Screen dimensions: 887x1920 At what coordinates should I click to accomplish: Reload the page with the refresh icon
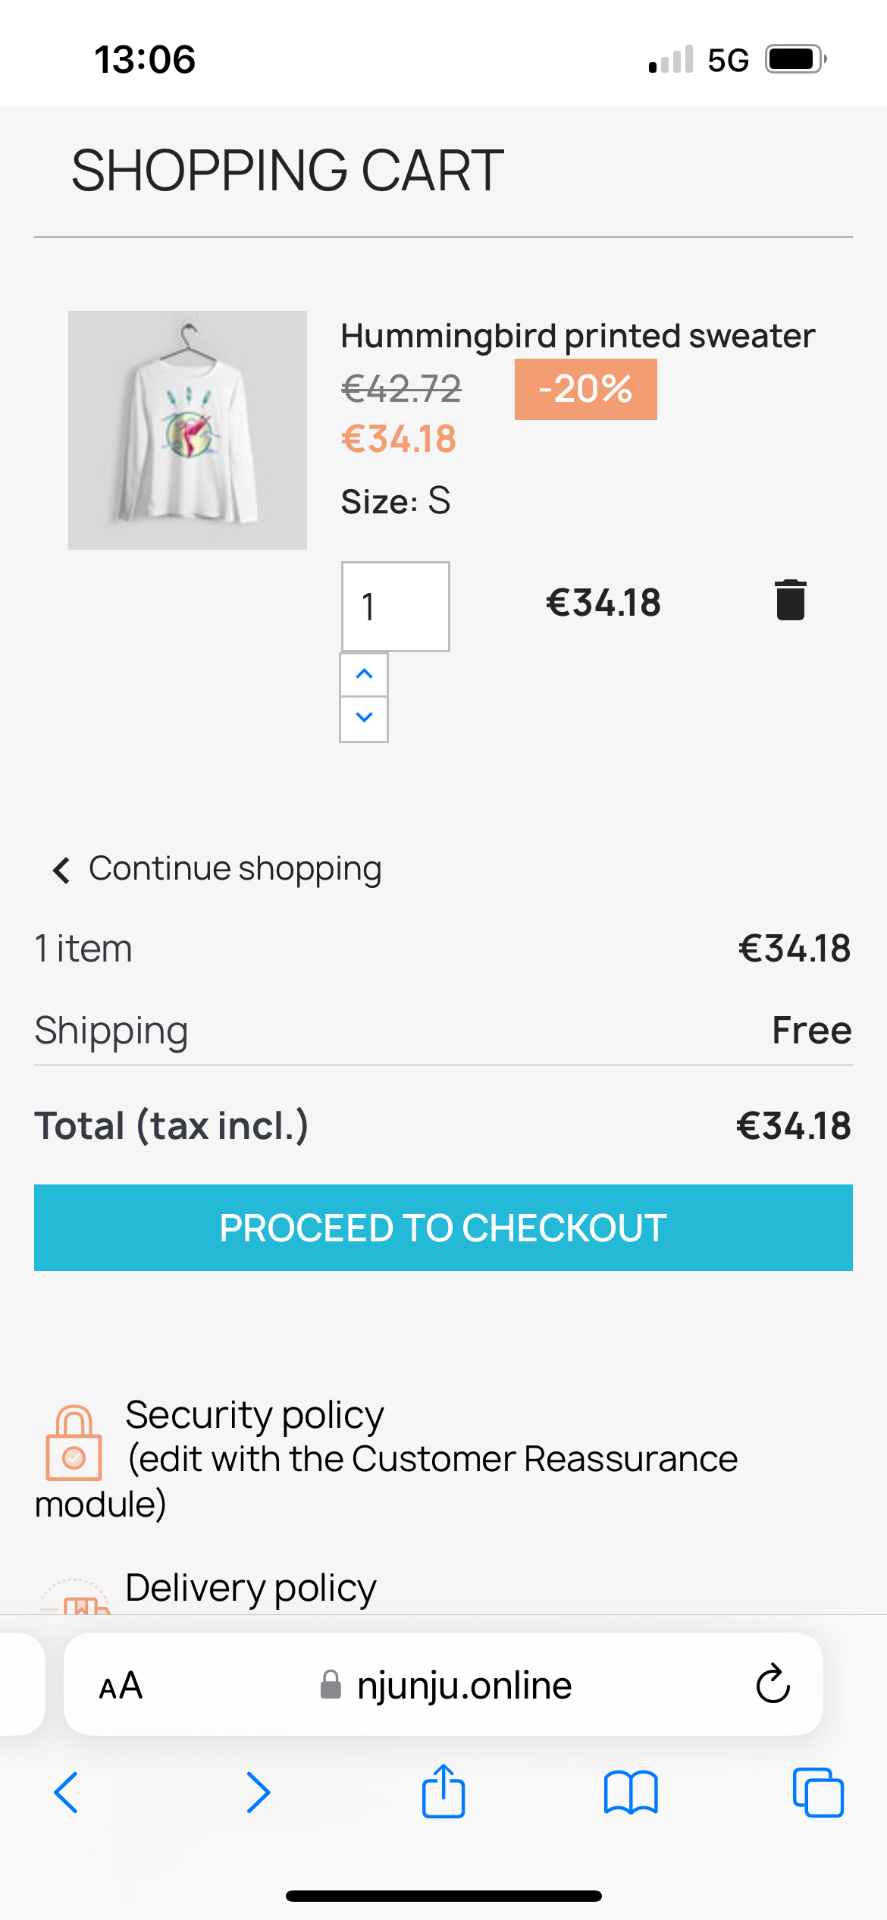(772, 1685)
